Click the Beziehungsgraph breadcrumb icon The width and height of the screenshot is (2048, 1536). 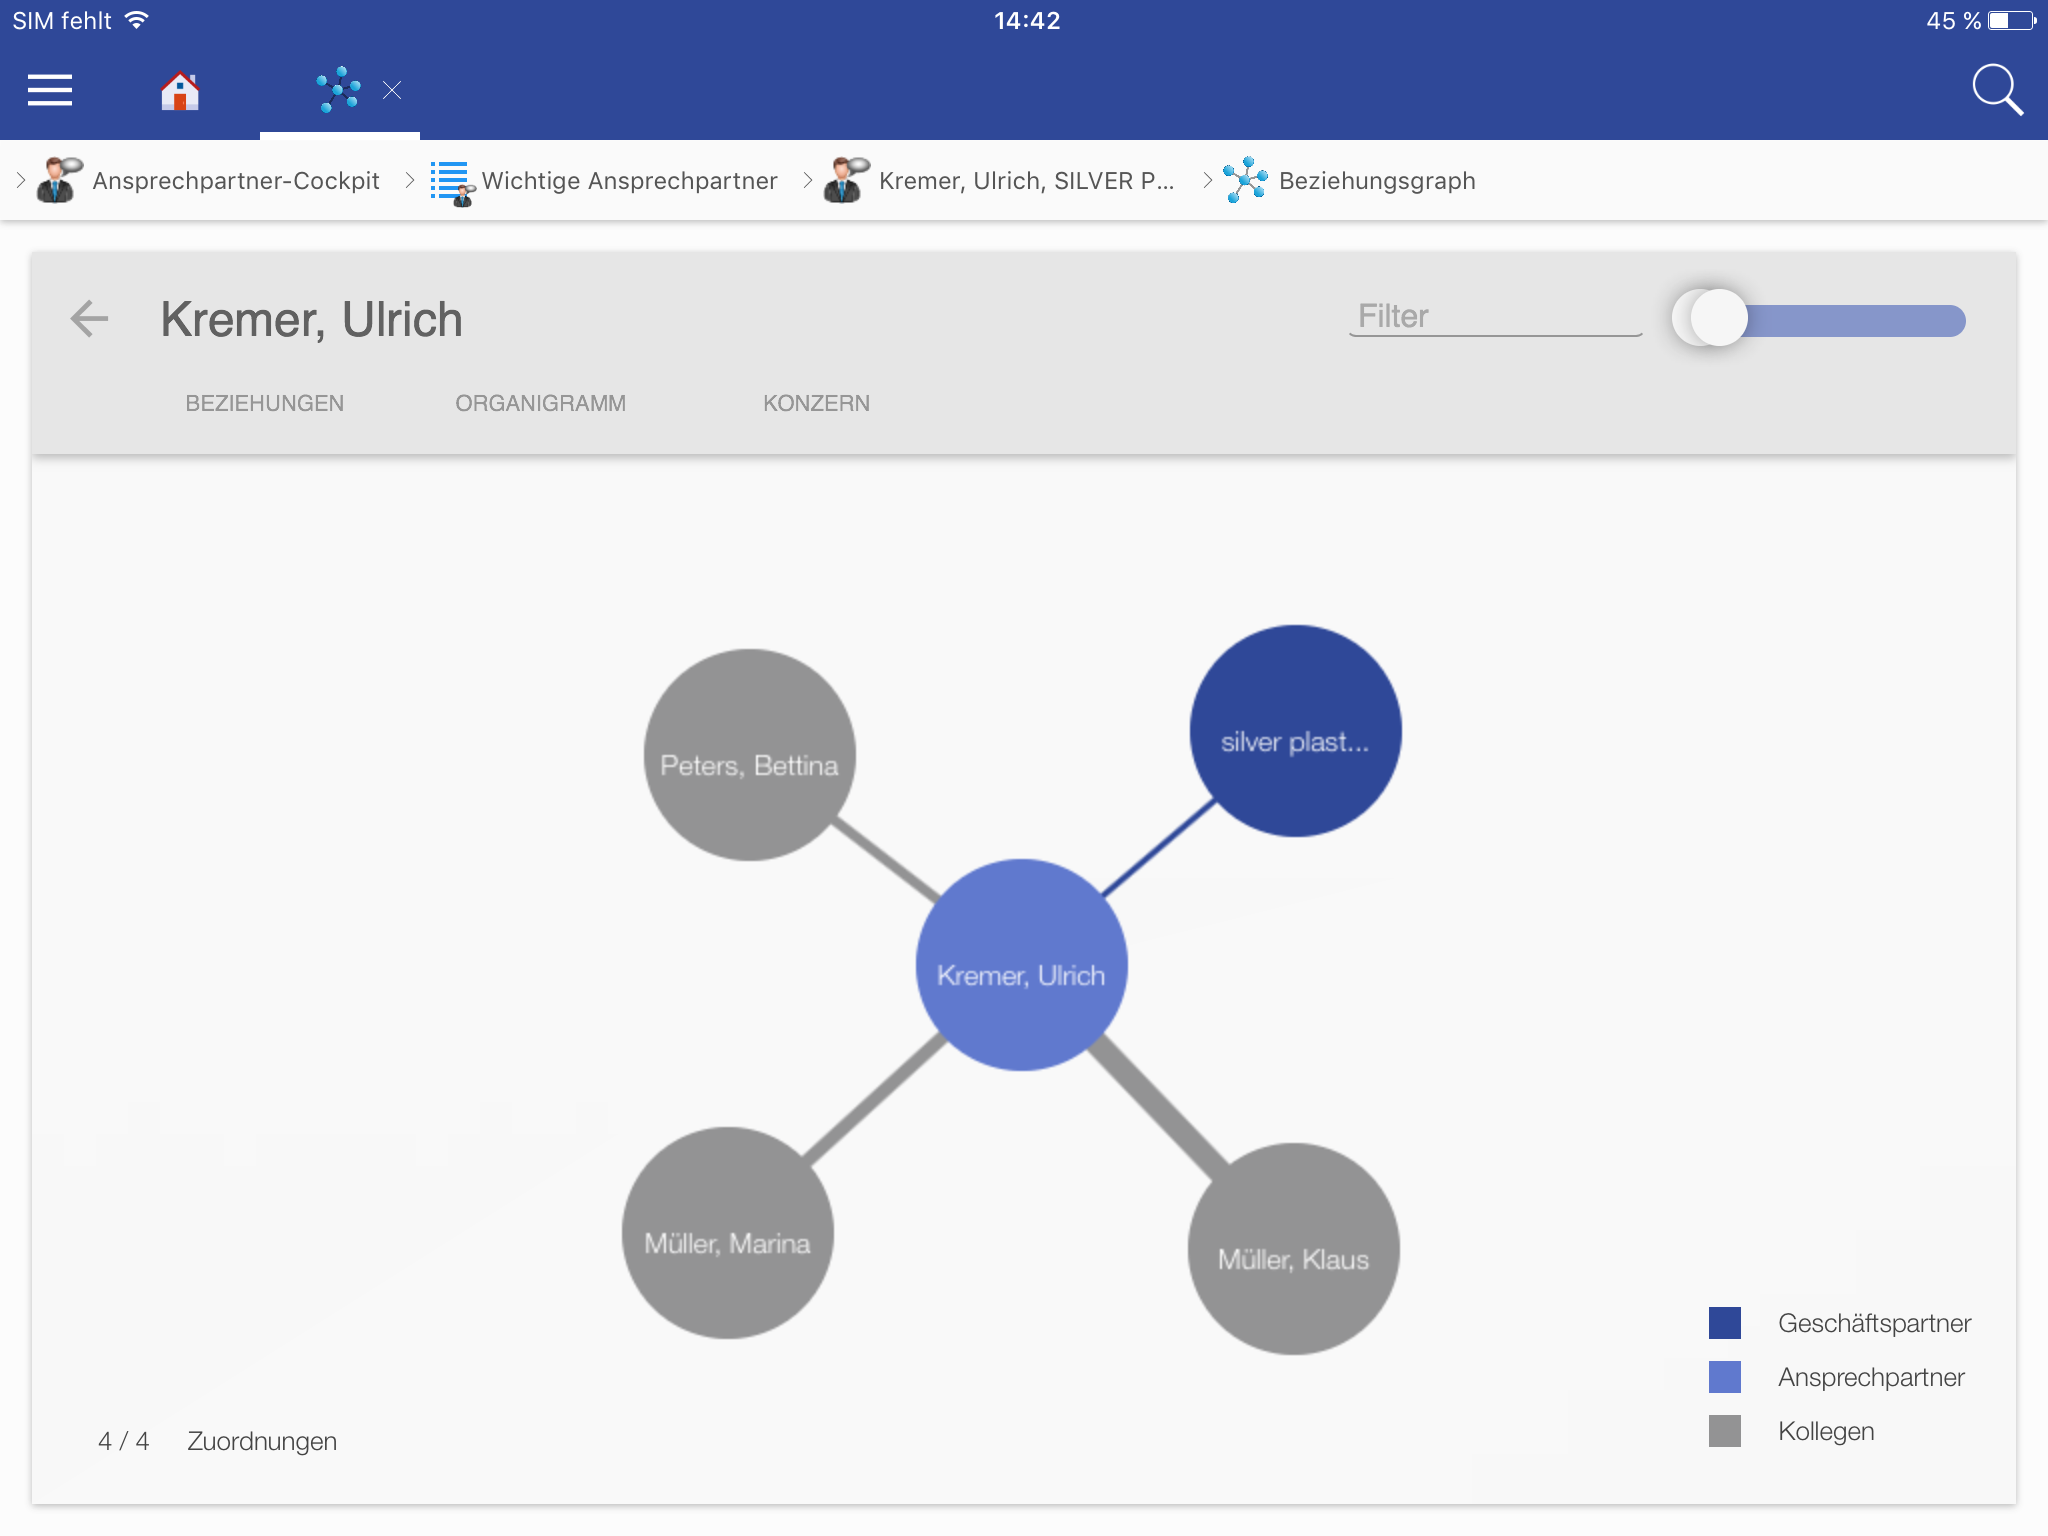(1245, 180)
